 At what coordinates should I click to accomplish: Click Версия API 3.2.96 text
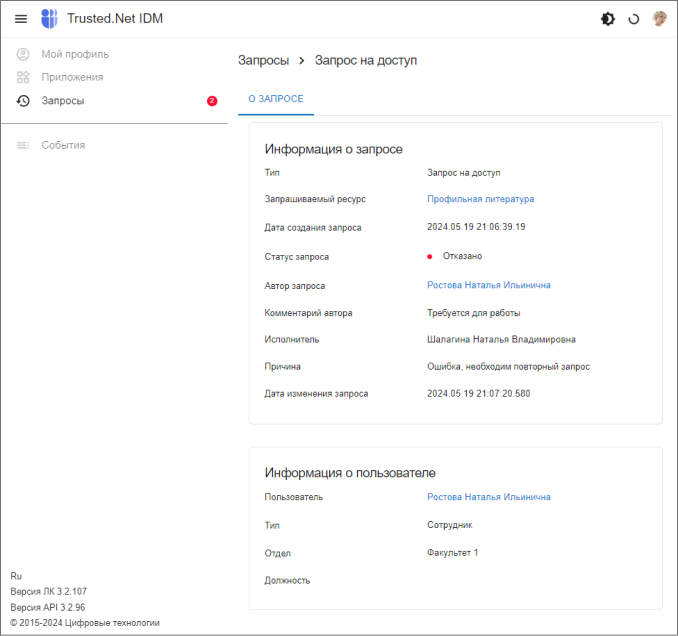pos(48,607)
